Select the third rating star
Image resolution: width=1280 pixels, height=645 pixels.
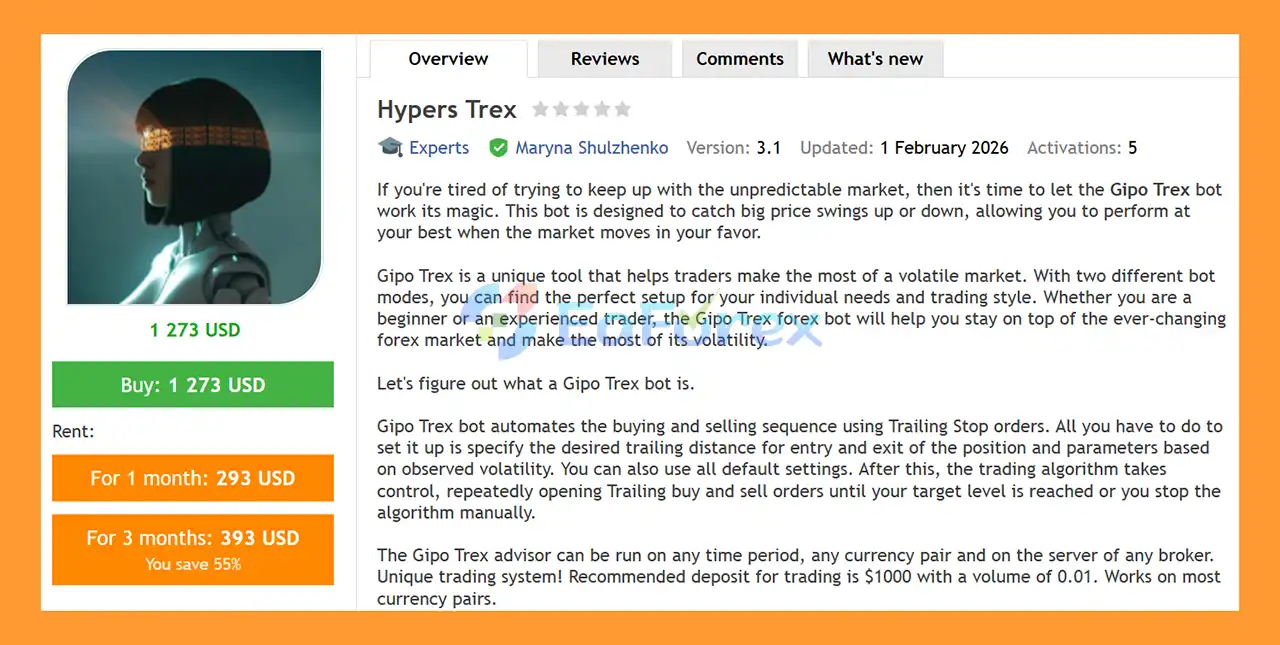[x=582, y=109]
